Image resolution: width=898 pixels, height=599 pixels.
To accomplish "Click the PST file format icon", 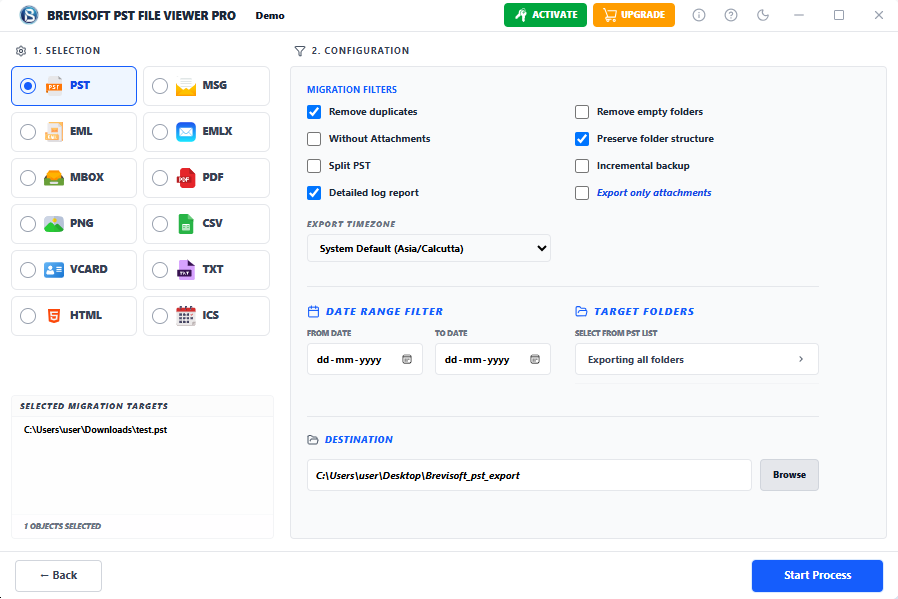I will [x=54, y=86].
